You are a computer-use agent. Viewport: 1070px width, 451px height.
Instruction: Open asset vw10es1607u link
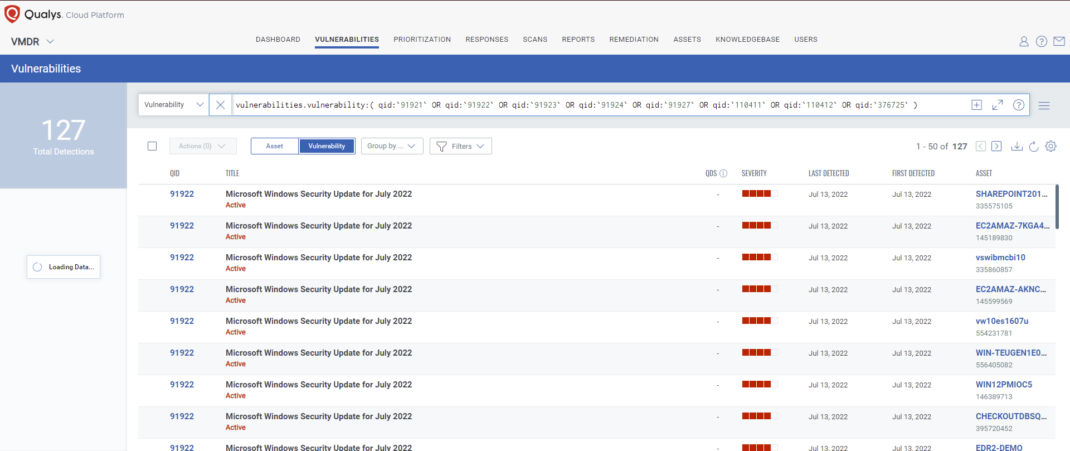tap(1002, 321)
